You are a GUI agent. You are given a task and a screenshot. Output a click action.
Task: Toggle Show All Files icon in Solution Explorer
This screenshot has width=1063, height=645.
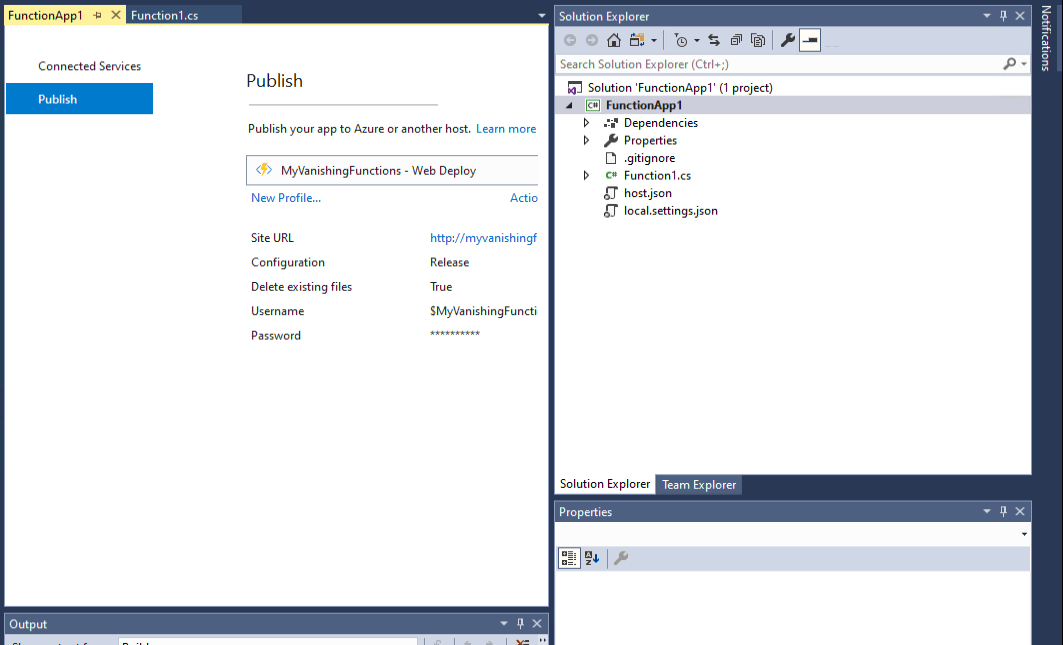758,41
